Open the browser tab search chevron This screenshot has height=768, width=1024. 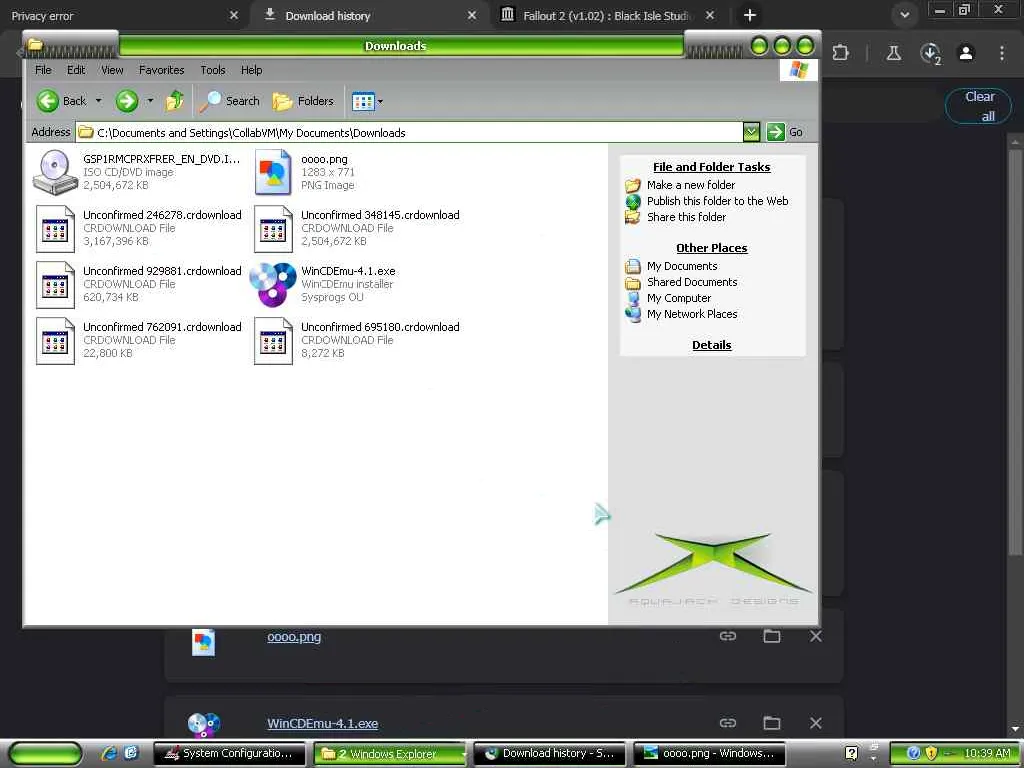(904, 15)
